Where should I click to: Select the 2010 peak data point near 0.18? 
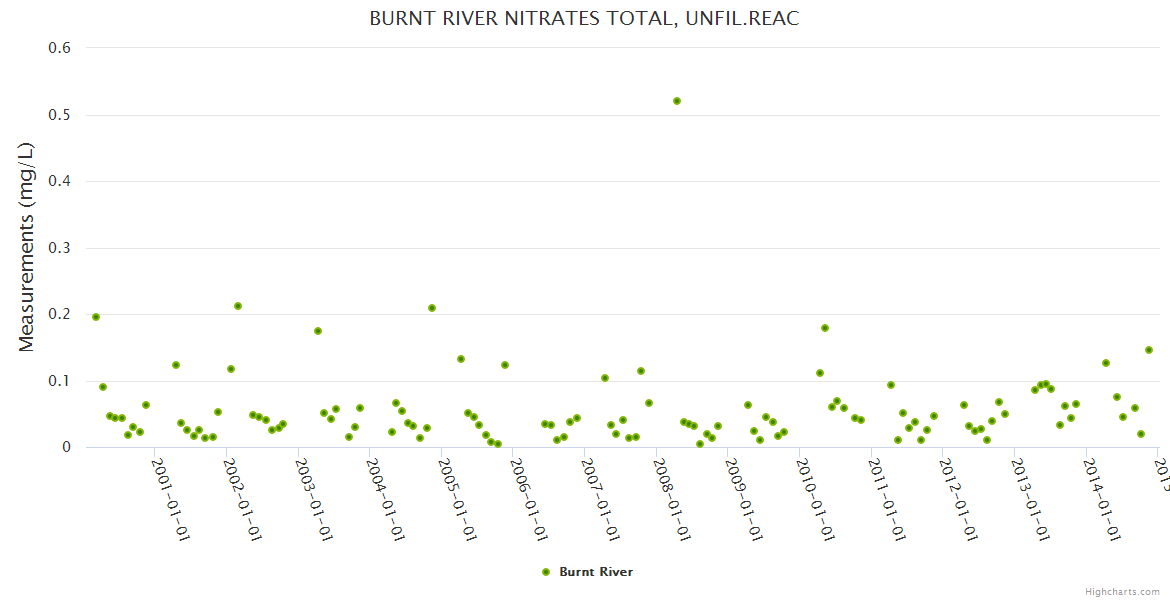click(x=825, y=328)
